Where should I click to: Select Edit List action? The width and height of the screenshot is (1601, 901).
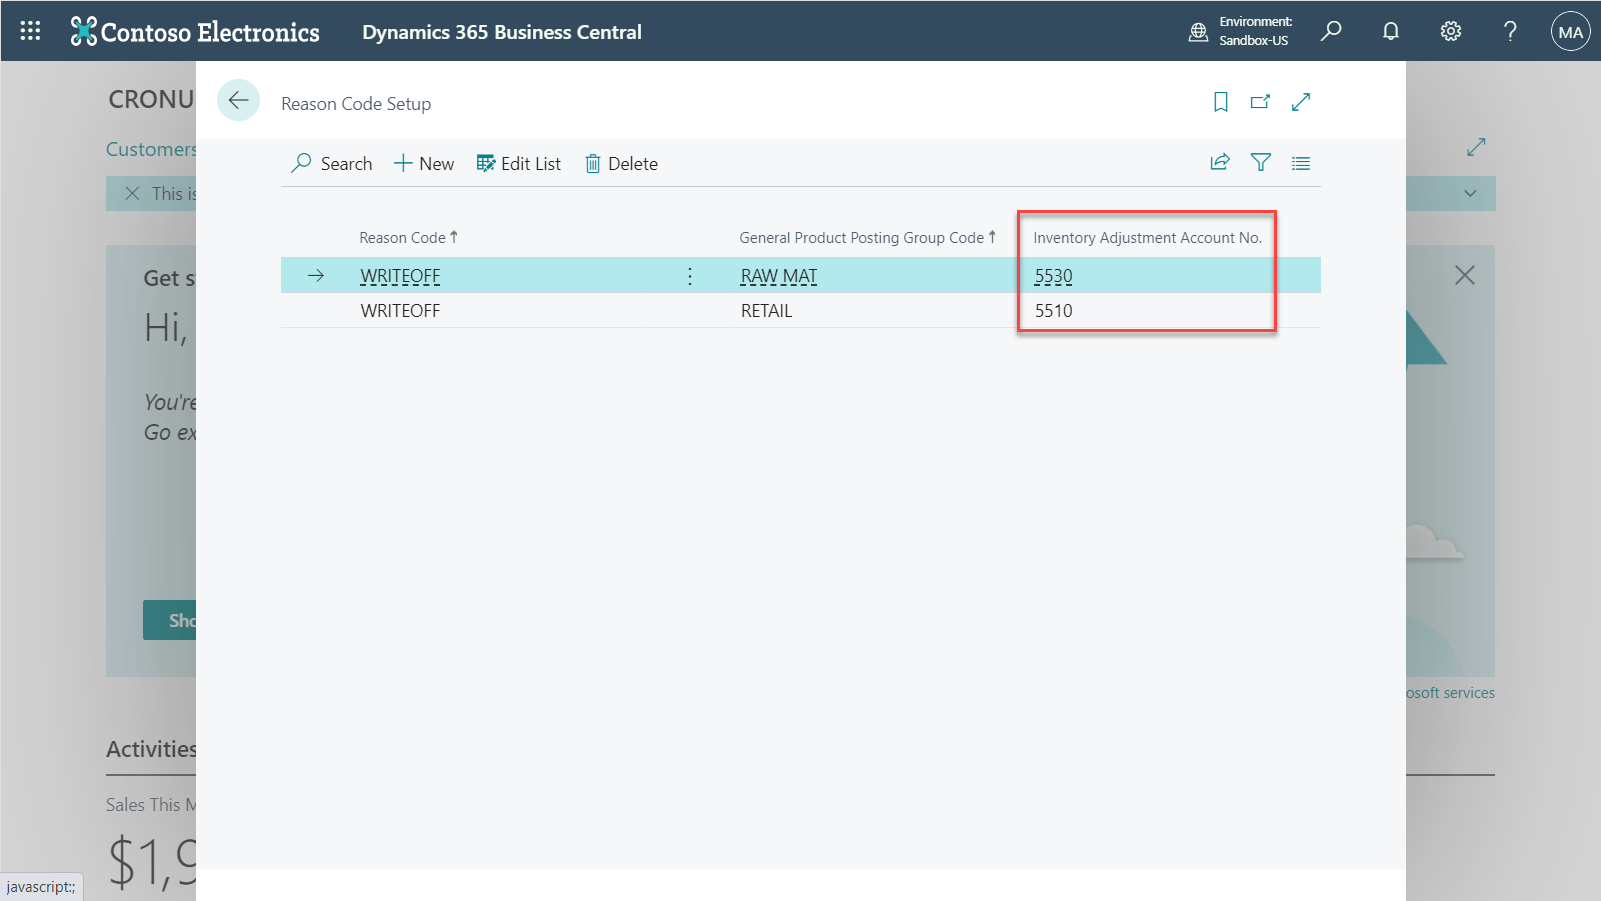click(x=519, y=164)
